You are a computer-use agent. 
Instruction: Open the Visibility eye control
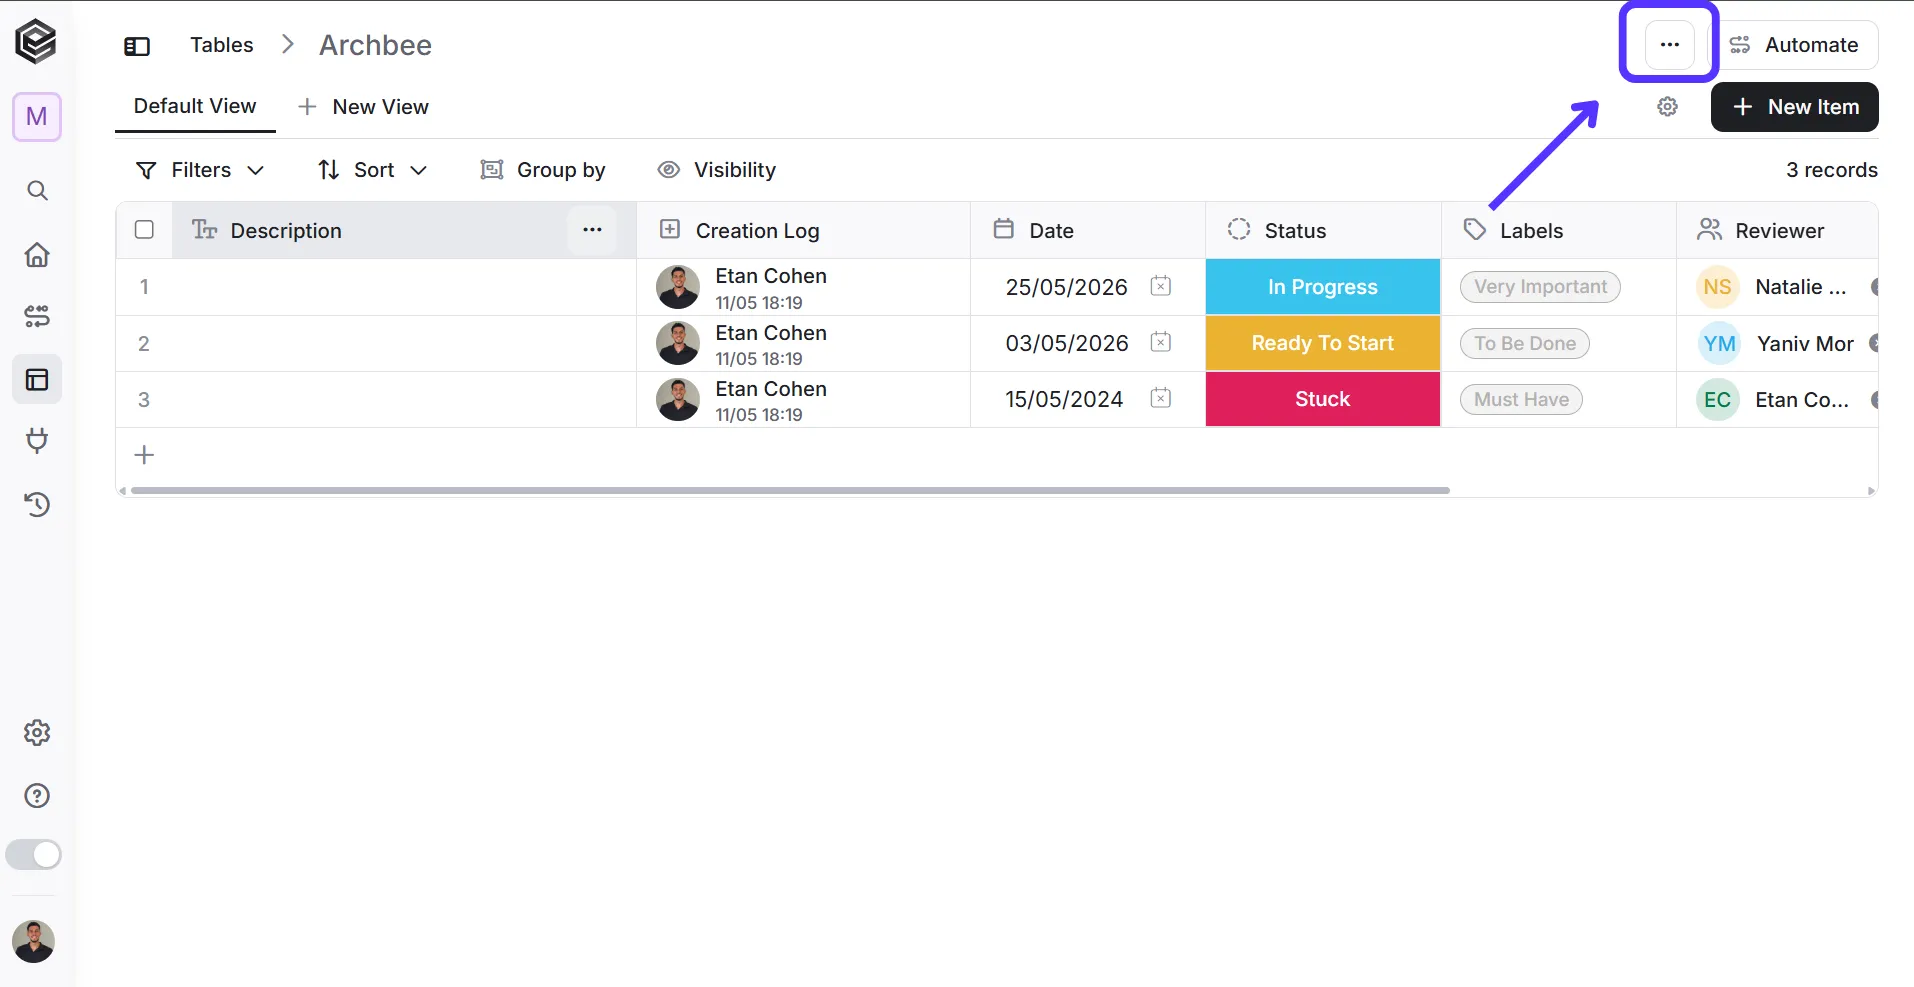pyautogui.click(x=716, y=170)
